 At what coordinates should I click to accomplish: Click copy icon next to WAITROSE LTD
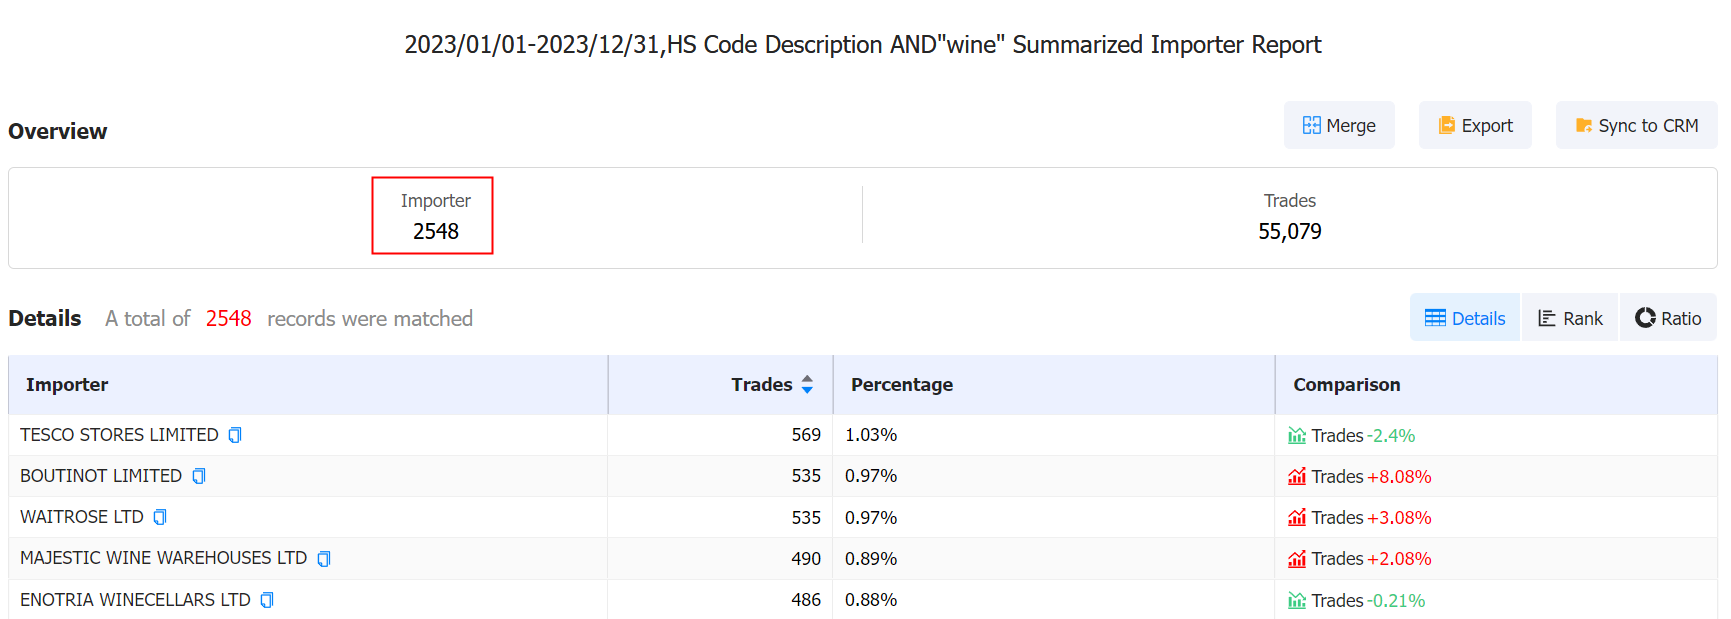(160, 517)
